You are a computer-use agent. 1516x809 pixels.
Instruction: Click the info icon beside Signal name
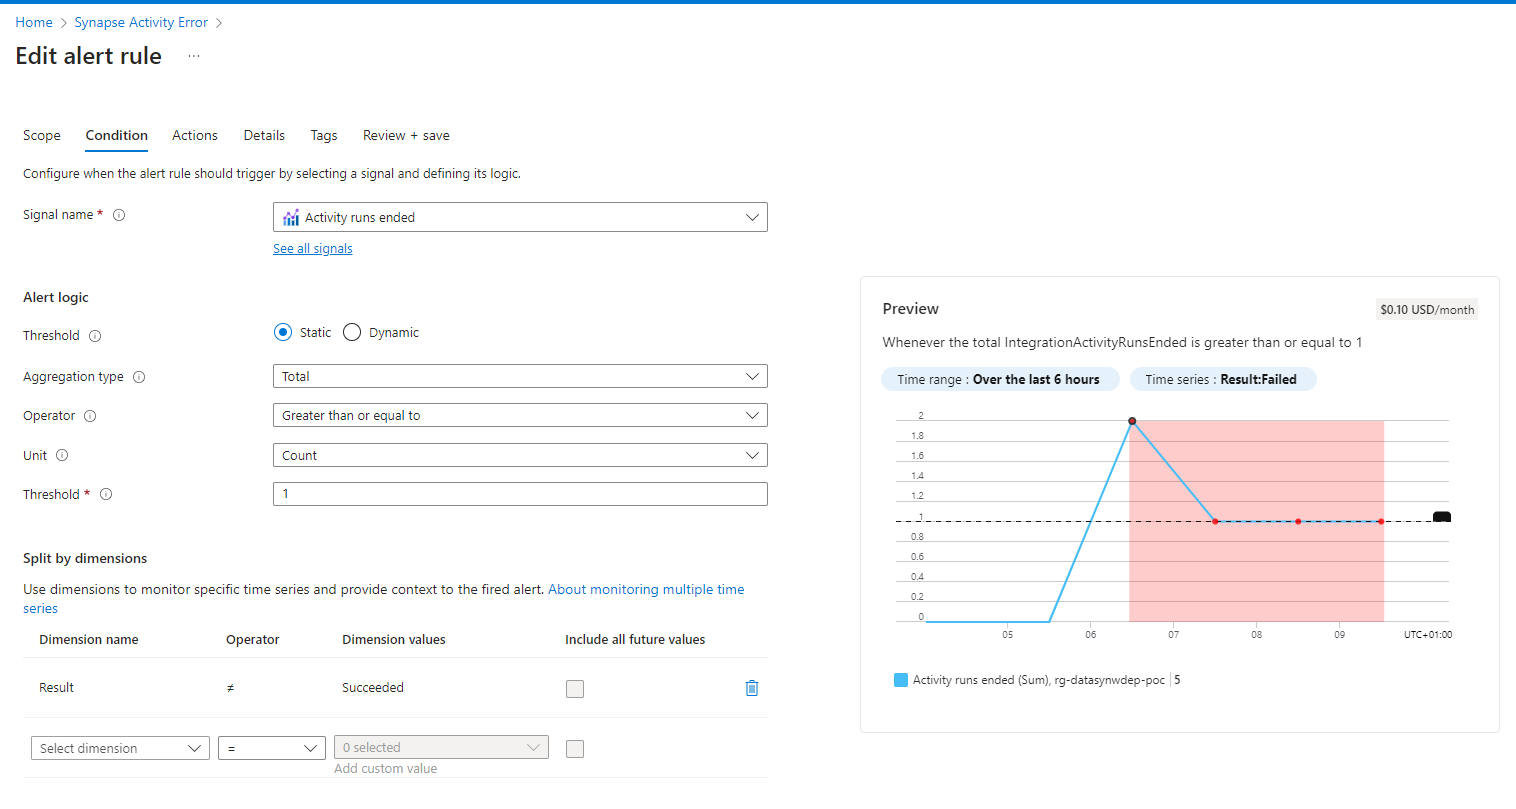coord(119,215)
